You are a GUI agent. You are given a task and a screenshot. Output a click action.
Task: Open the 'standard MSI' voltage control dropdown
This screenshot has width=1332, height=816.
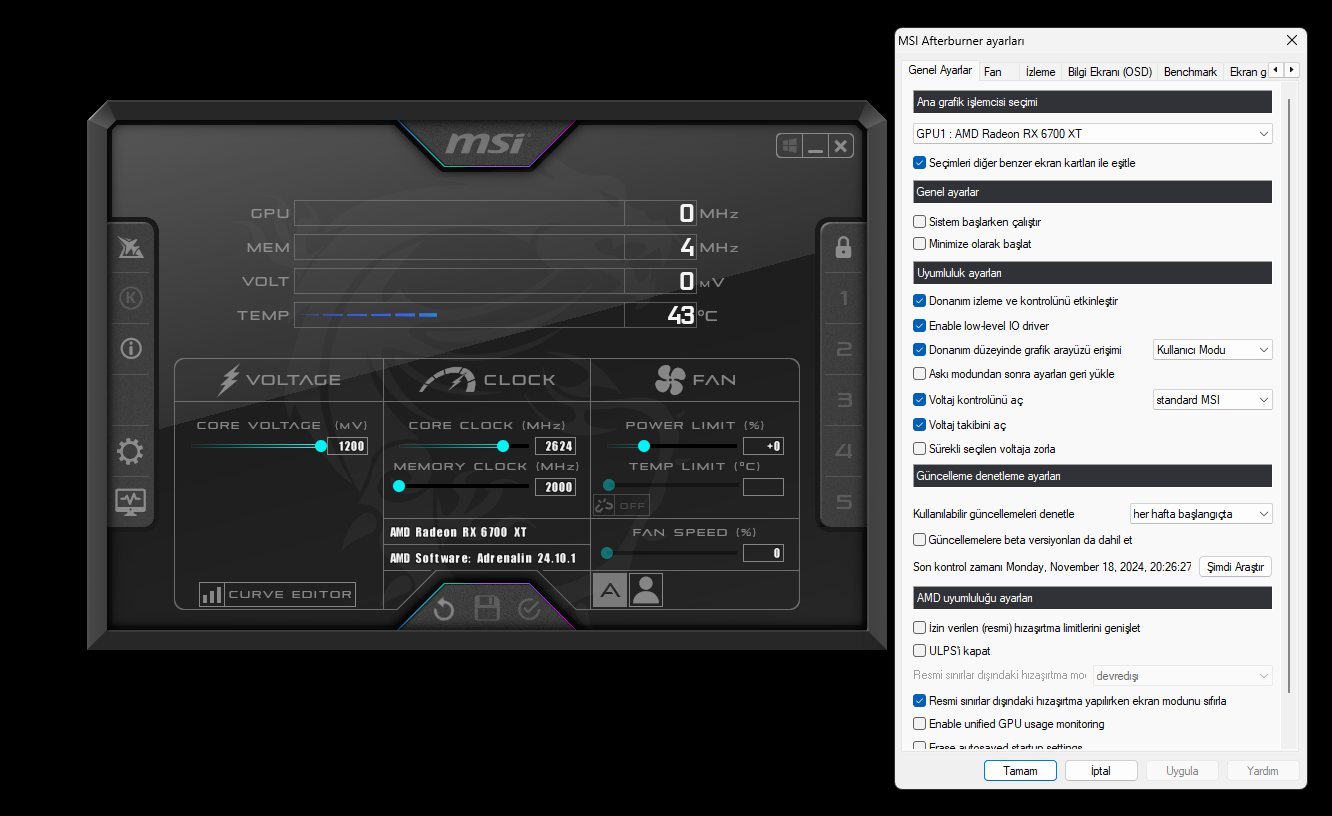point(1213,400)
